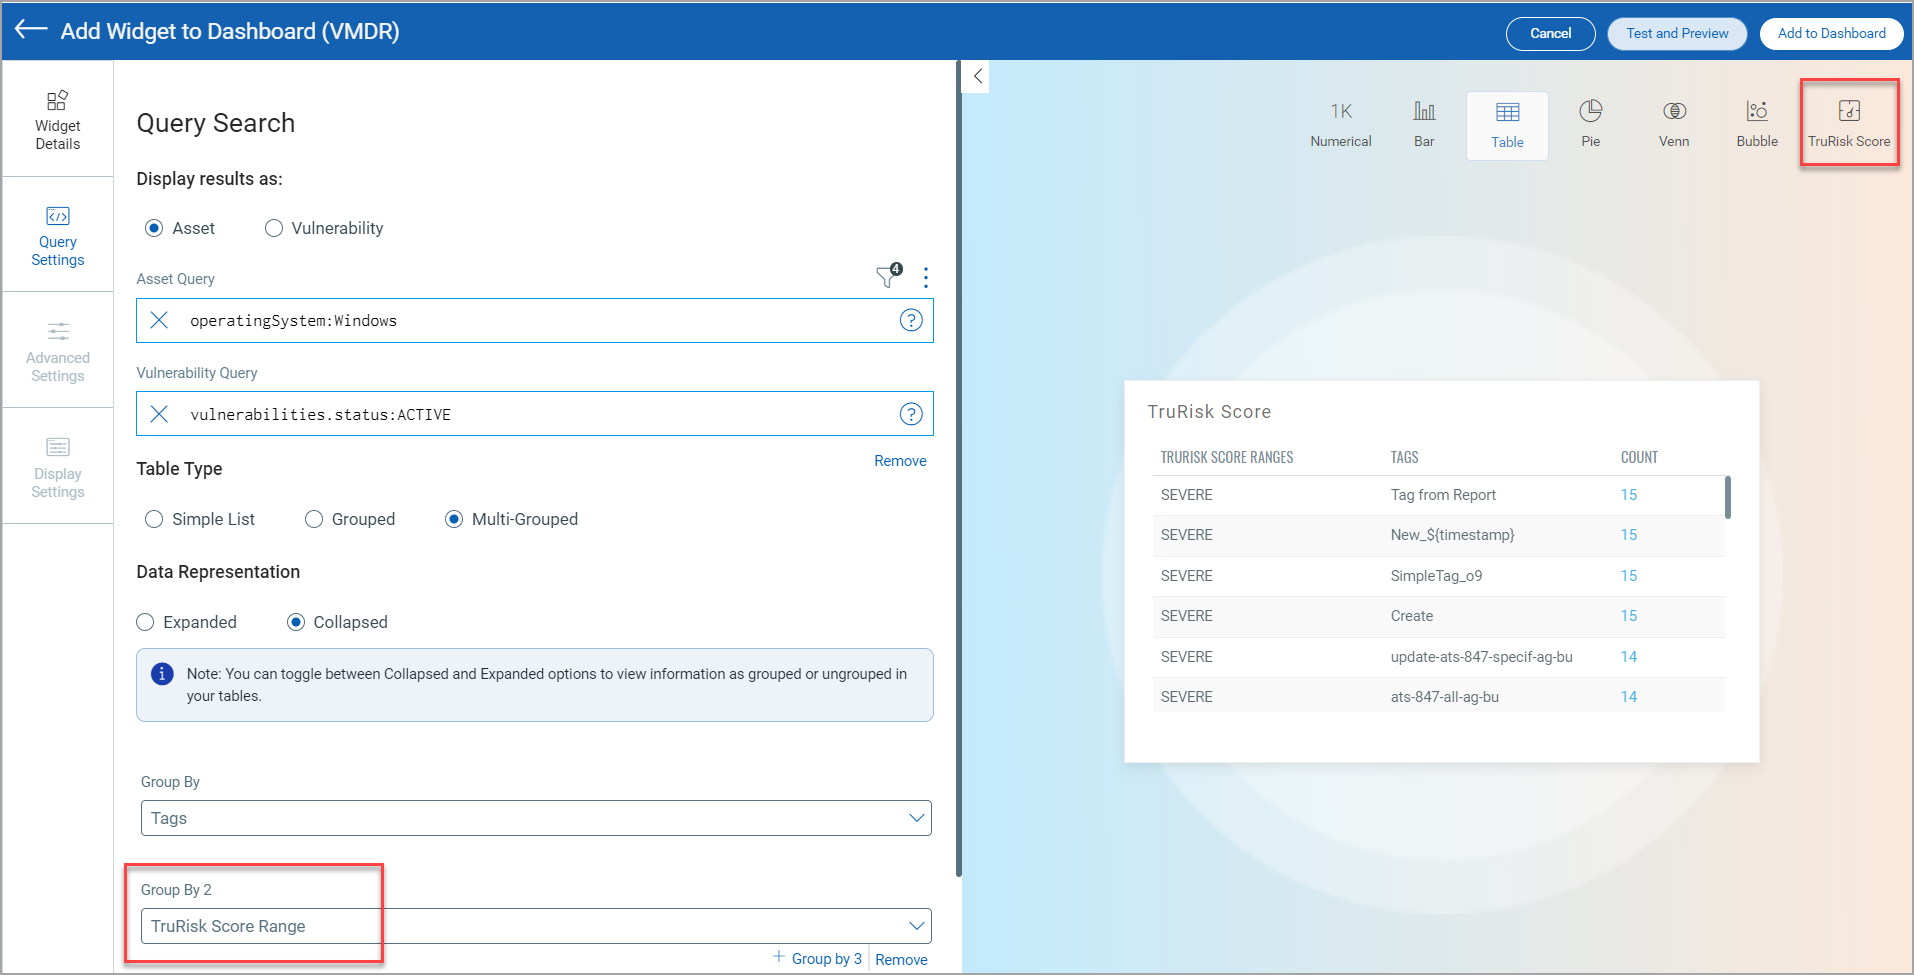Choose Grouped table type

click(314, 519)
